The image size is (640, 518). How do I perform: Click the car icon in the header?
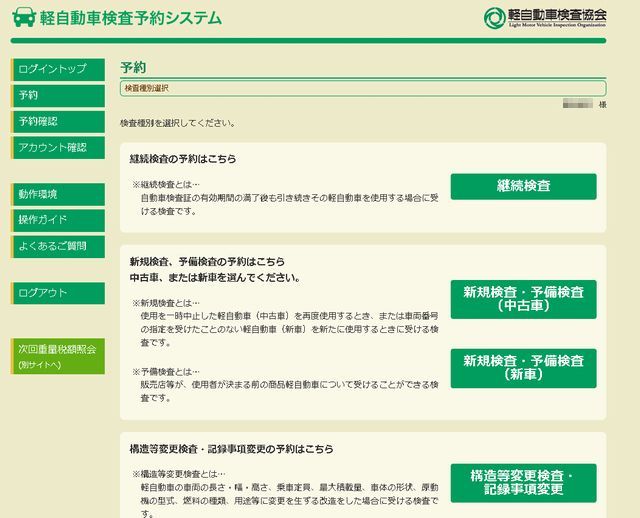(24, 17)
